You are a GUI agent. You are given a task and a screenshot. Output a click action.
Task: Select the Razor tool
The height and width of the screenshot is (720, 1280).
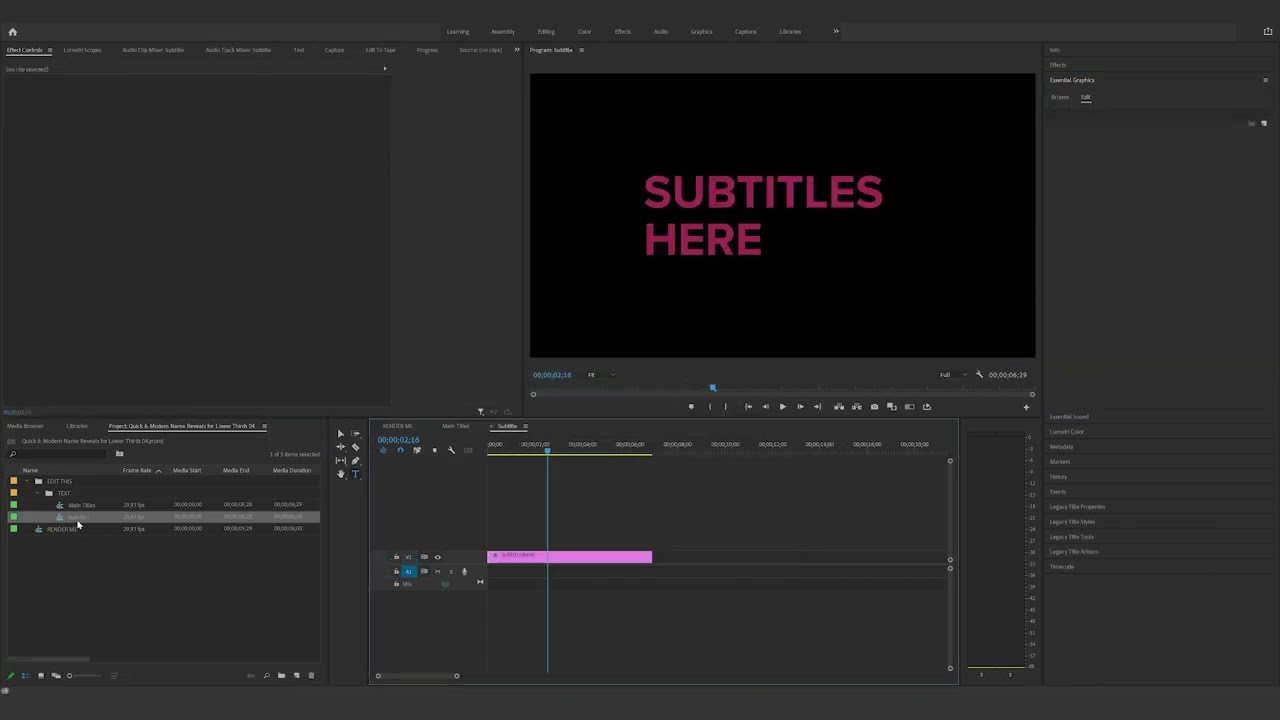tap(355, 447)
